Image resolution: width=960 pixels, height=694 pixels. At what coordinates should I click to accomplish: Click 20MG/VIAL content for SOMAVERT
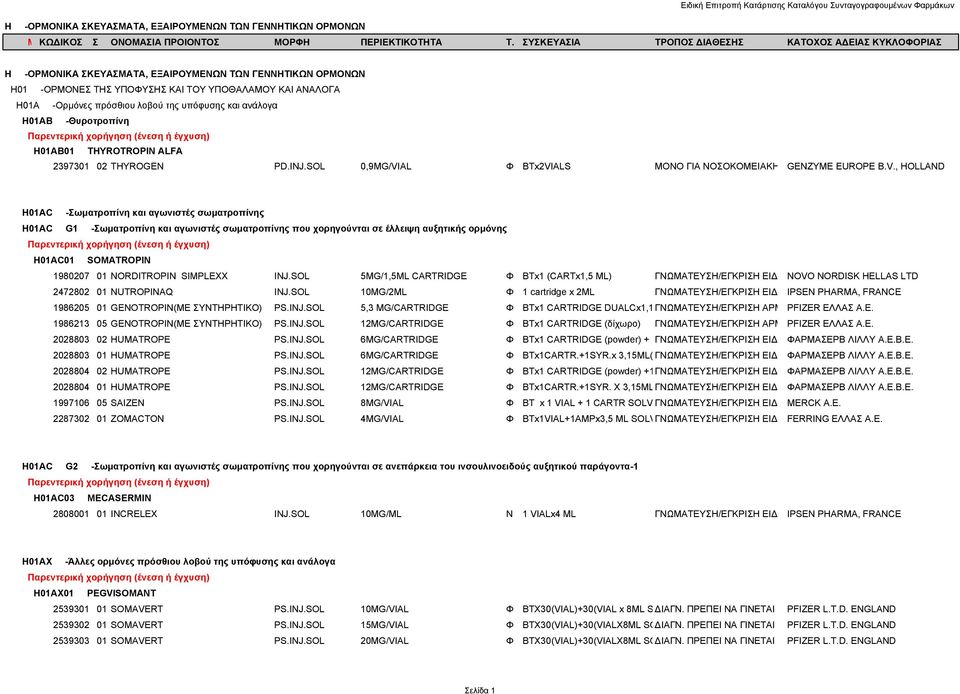click(384, 641)
